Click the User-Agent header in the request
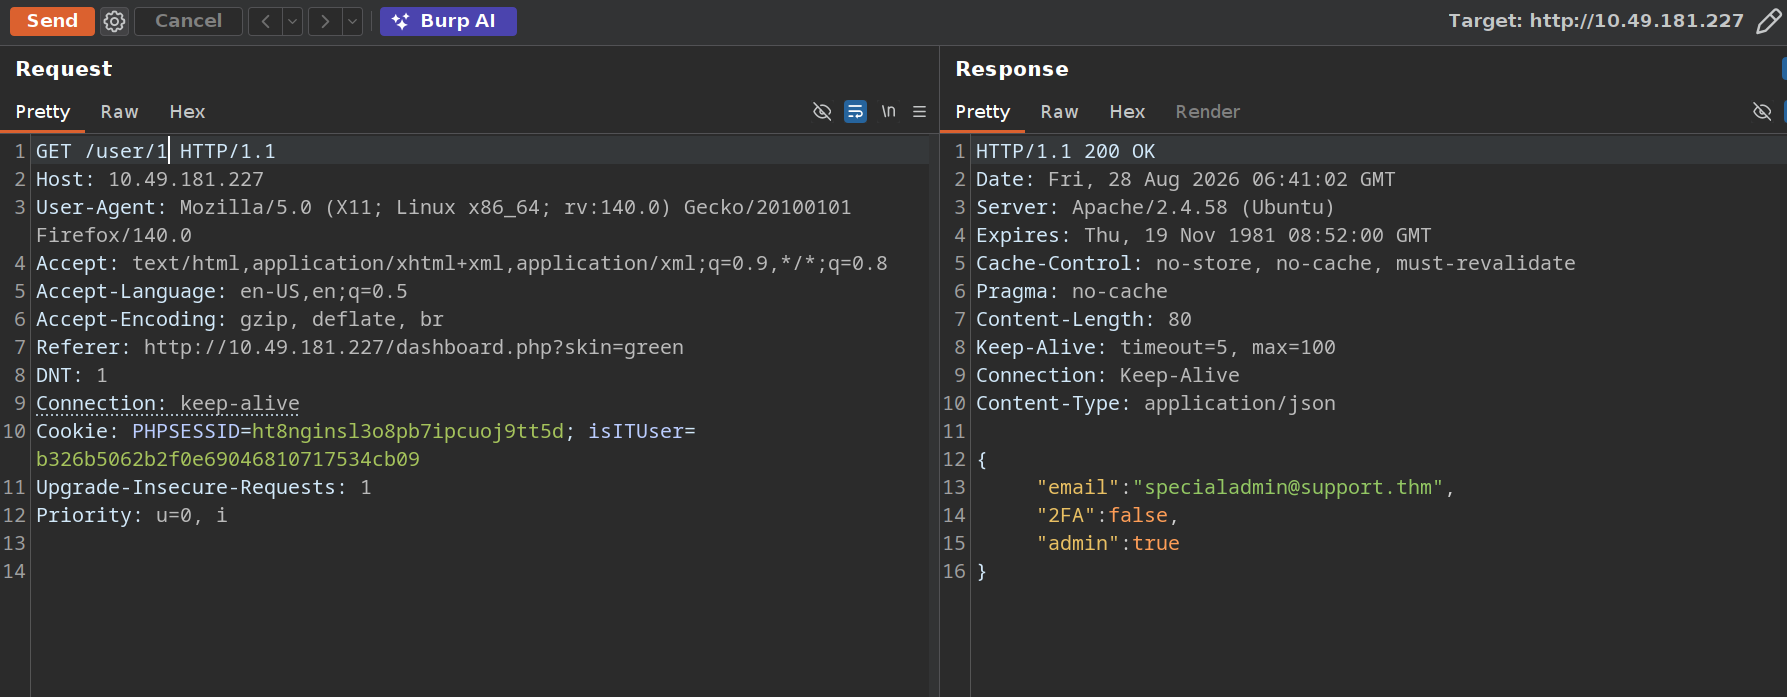Viewport: 1787px width, 697px height. pyautogui.click(x=444, y=221)
